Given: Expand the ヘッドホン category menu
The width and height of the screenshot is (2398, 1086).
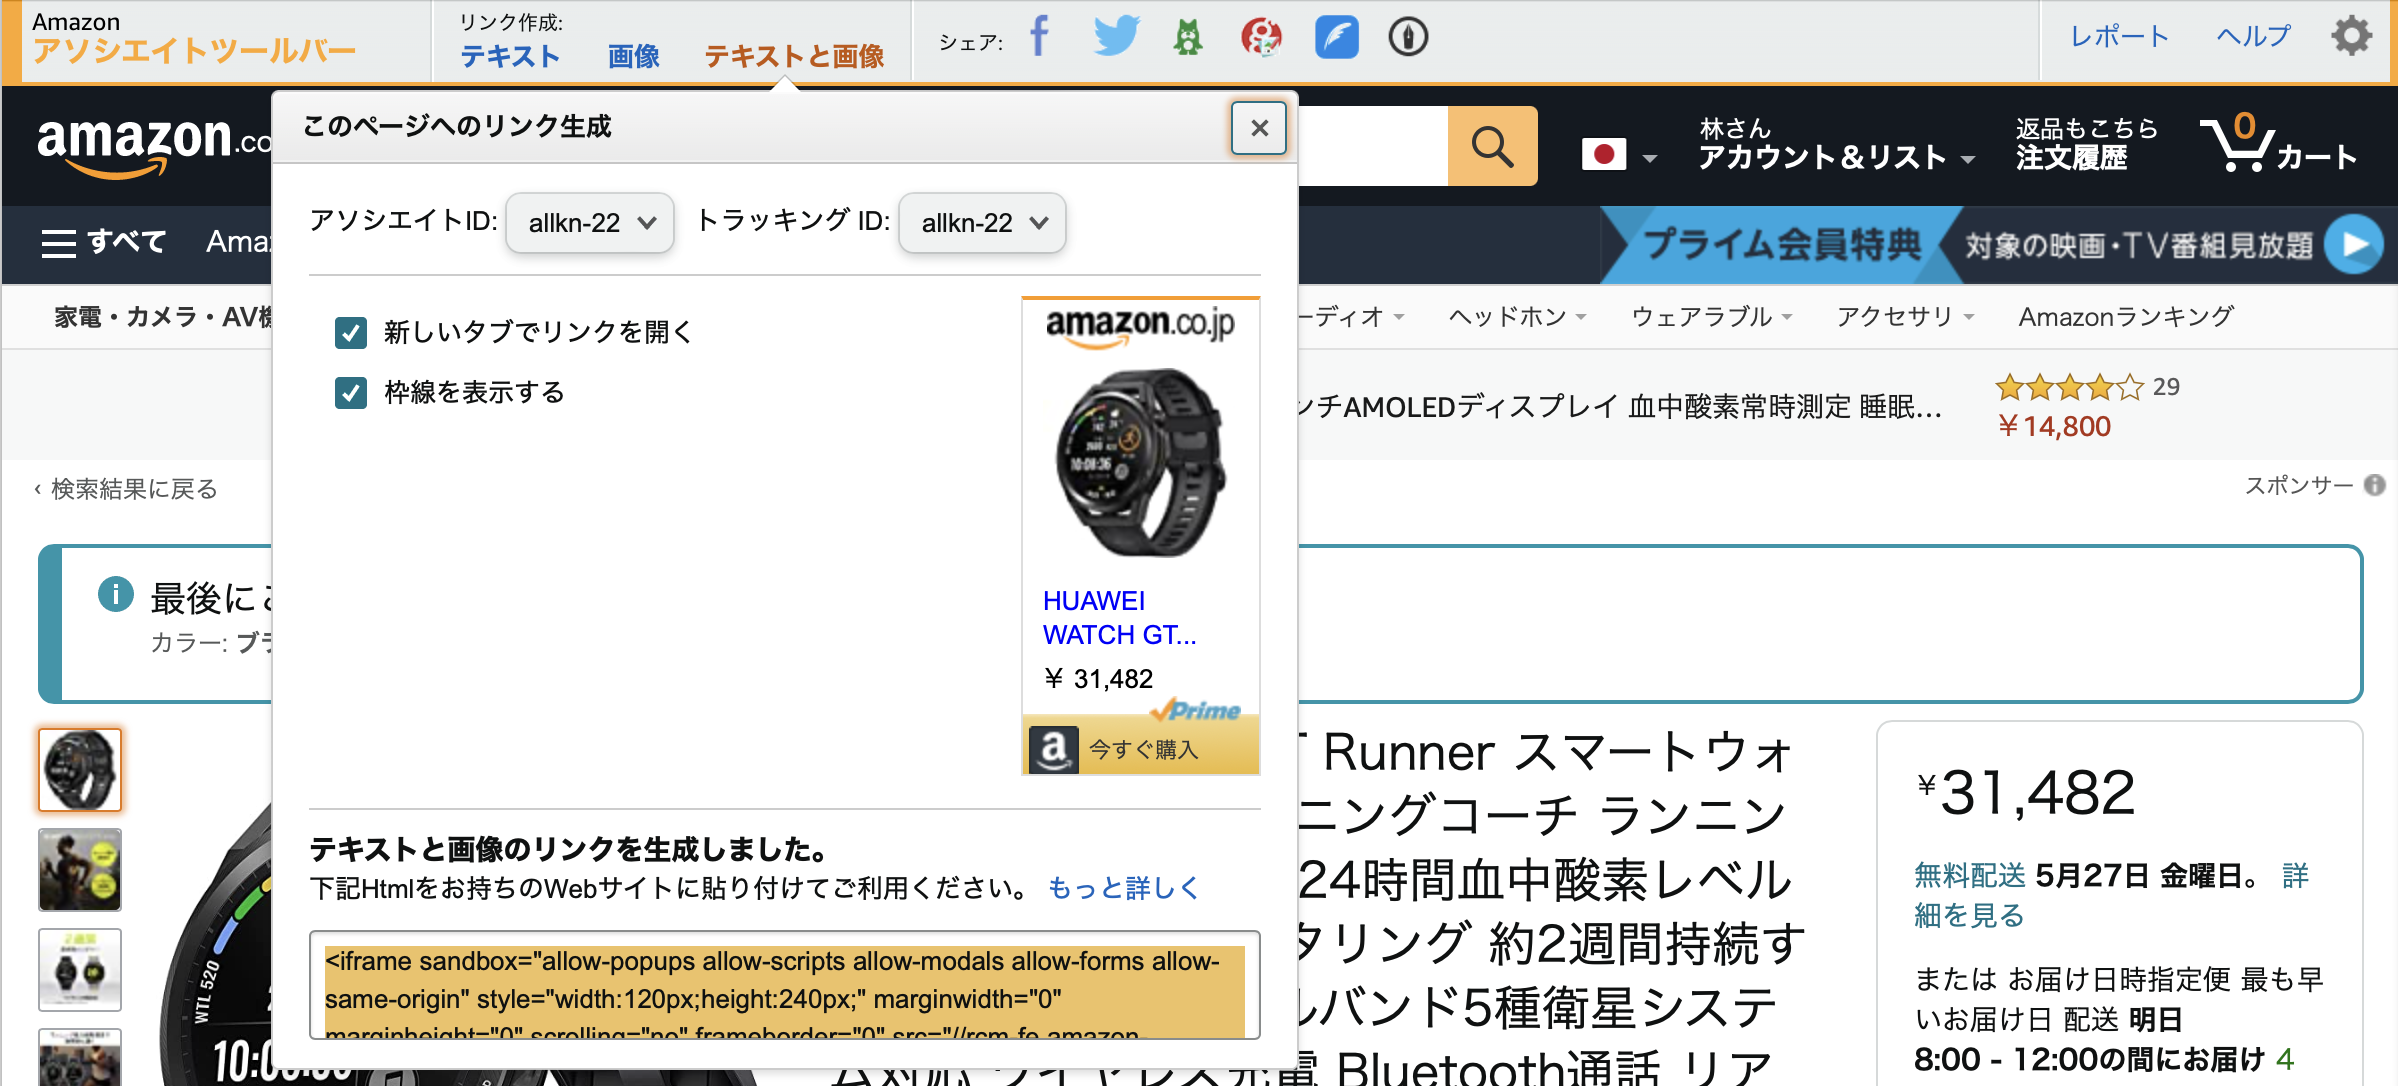Looking at the screenshot, I should click(1517, 317).
